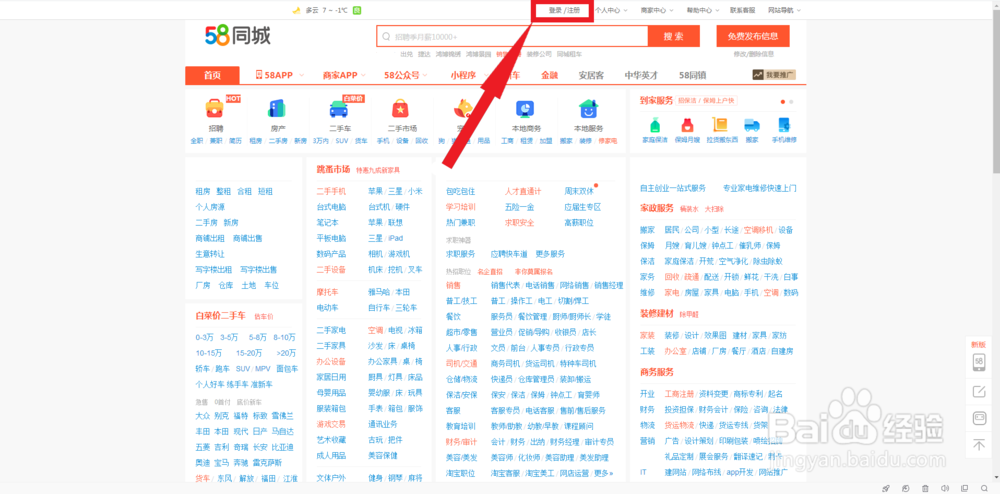The height and width of the screenshot is (494, 1000).
Task: Open the 二手市场 shopping bag icon
Action: [401, 109]
